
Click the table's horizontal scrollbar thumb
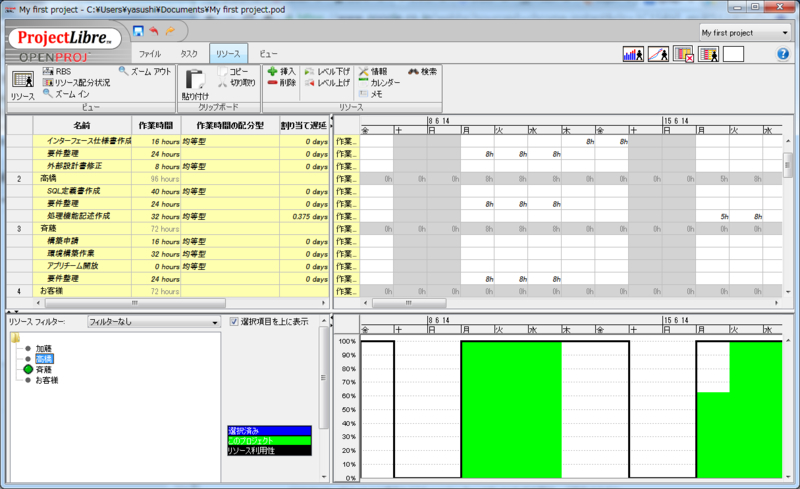tap(135, 303)
